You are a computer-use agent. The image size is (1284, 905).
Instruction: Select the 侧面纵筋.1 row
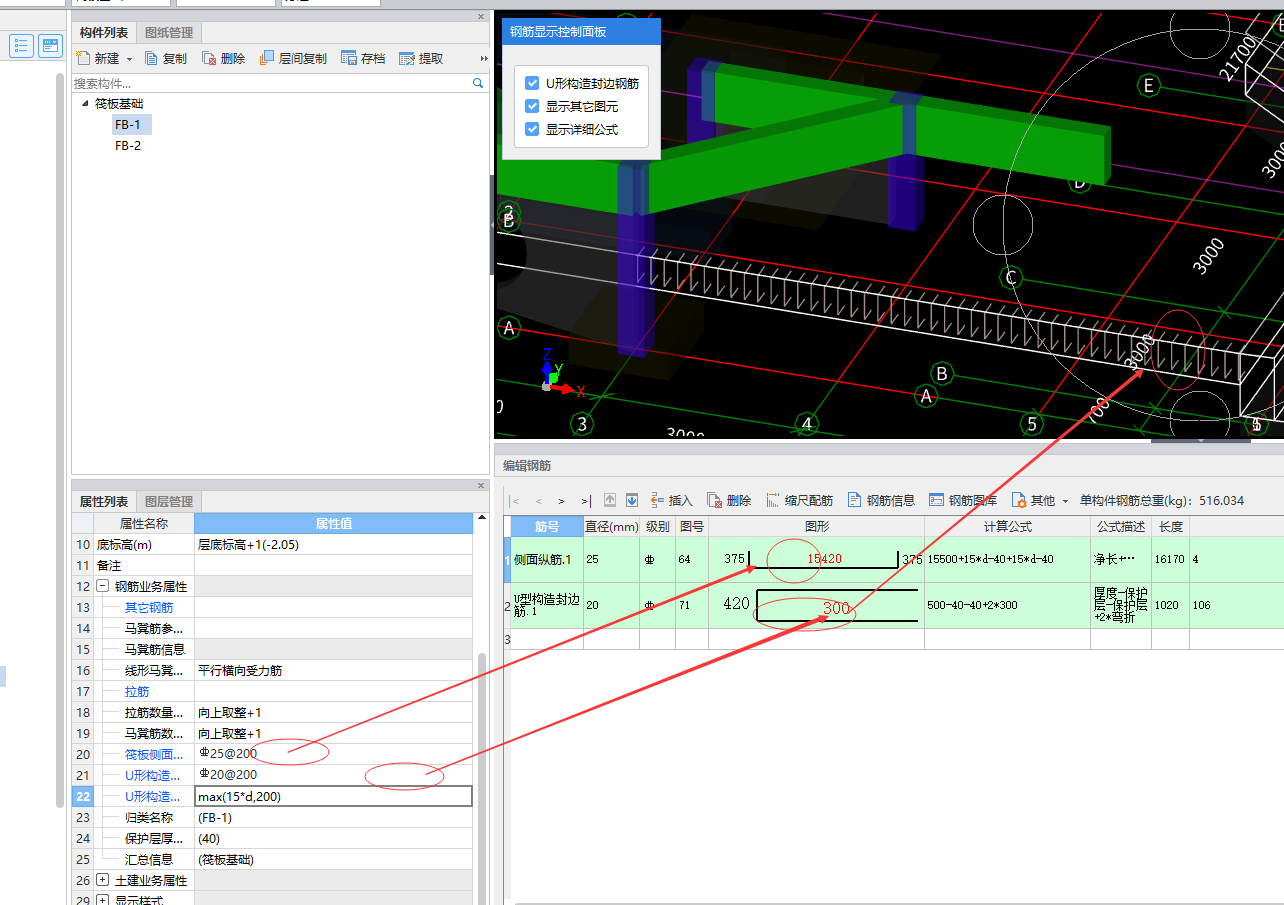(547, 559)
